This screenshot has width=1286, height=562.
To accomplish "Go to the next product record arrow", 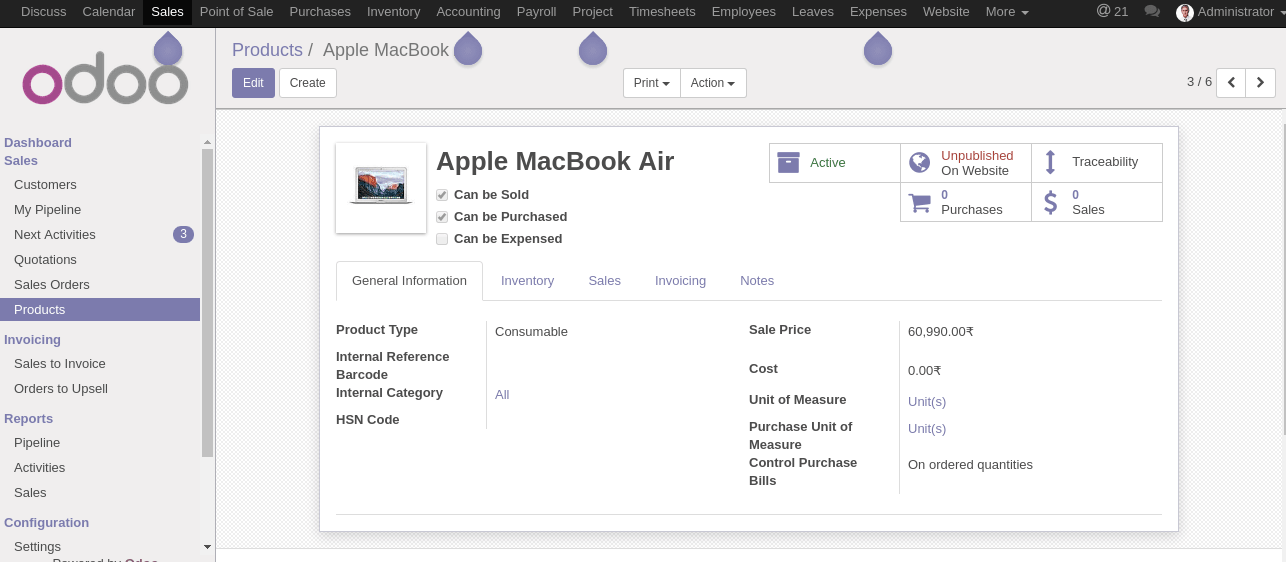I will point(1261,82).
